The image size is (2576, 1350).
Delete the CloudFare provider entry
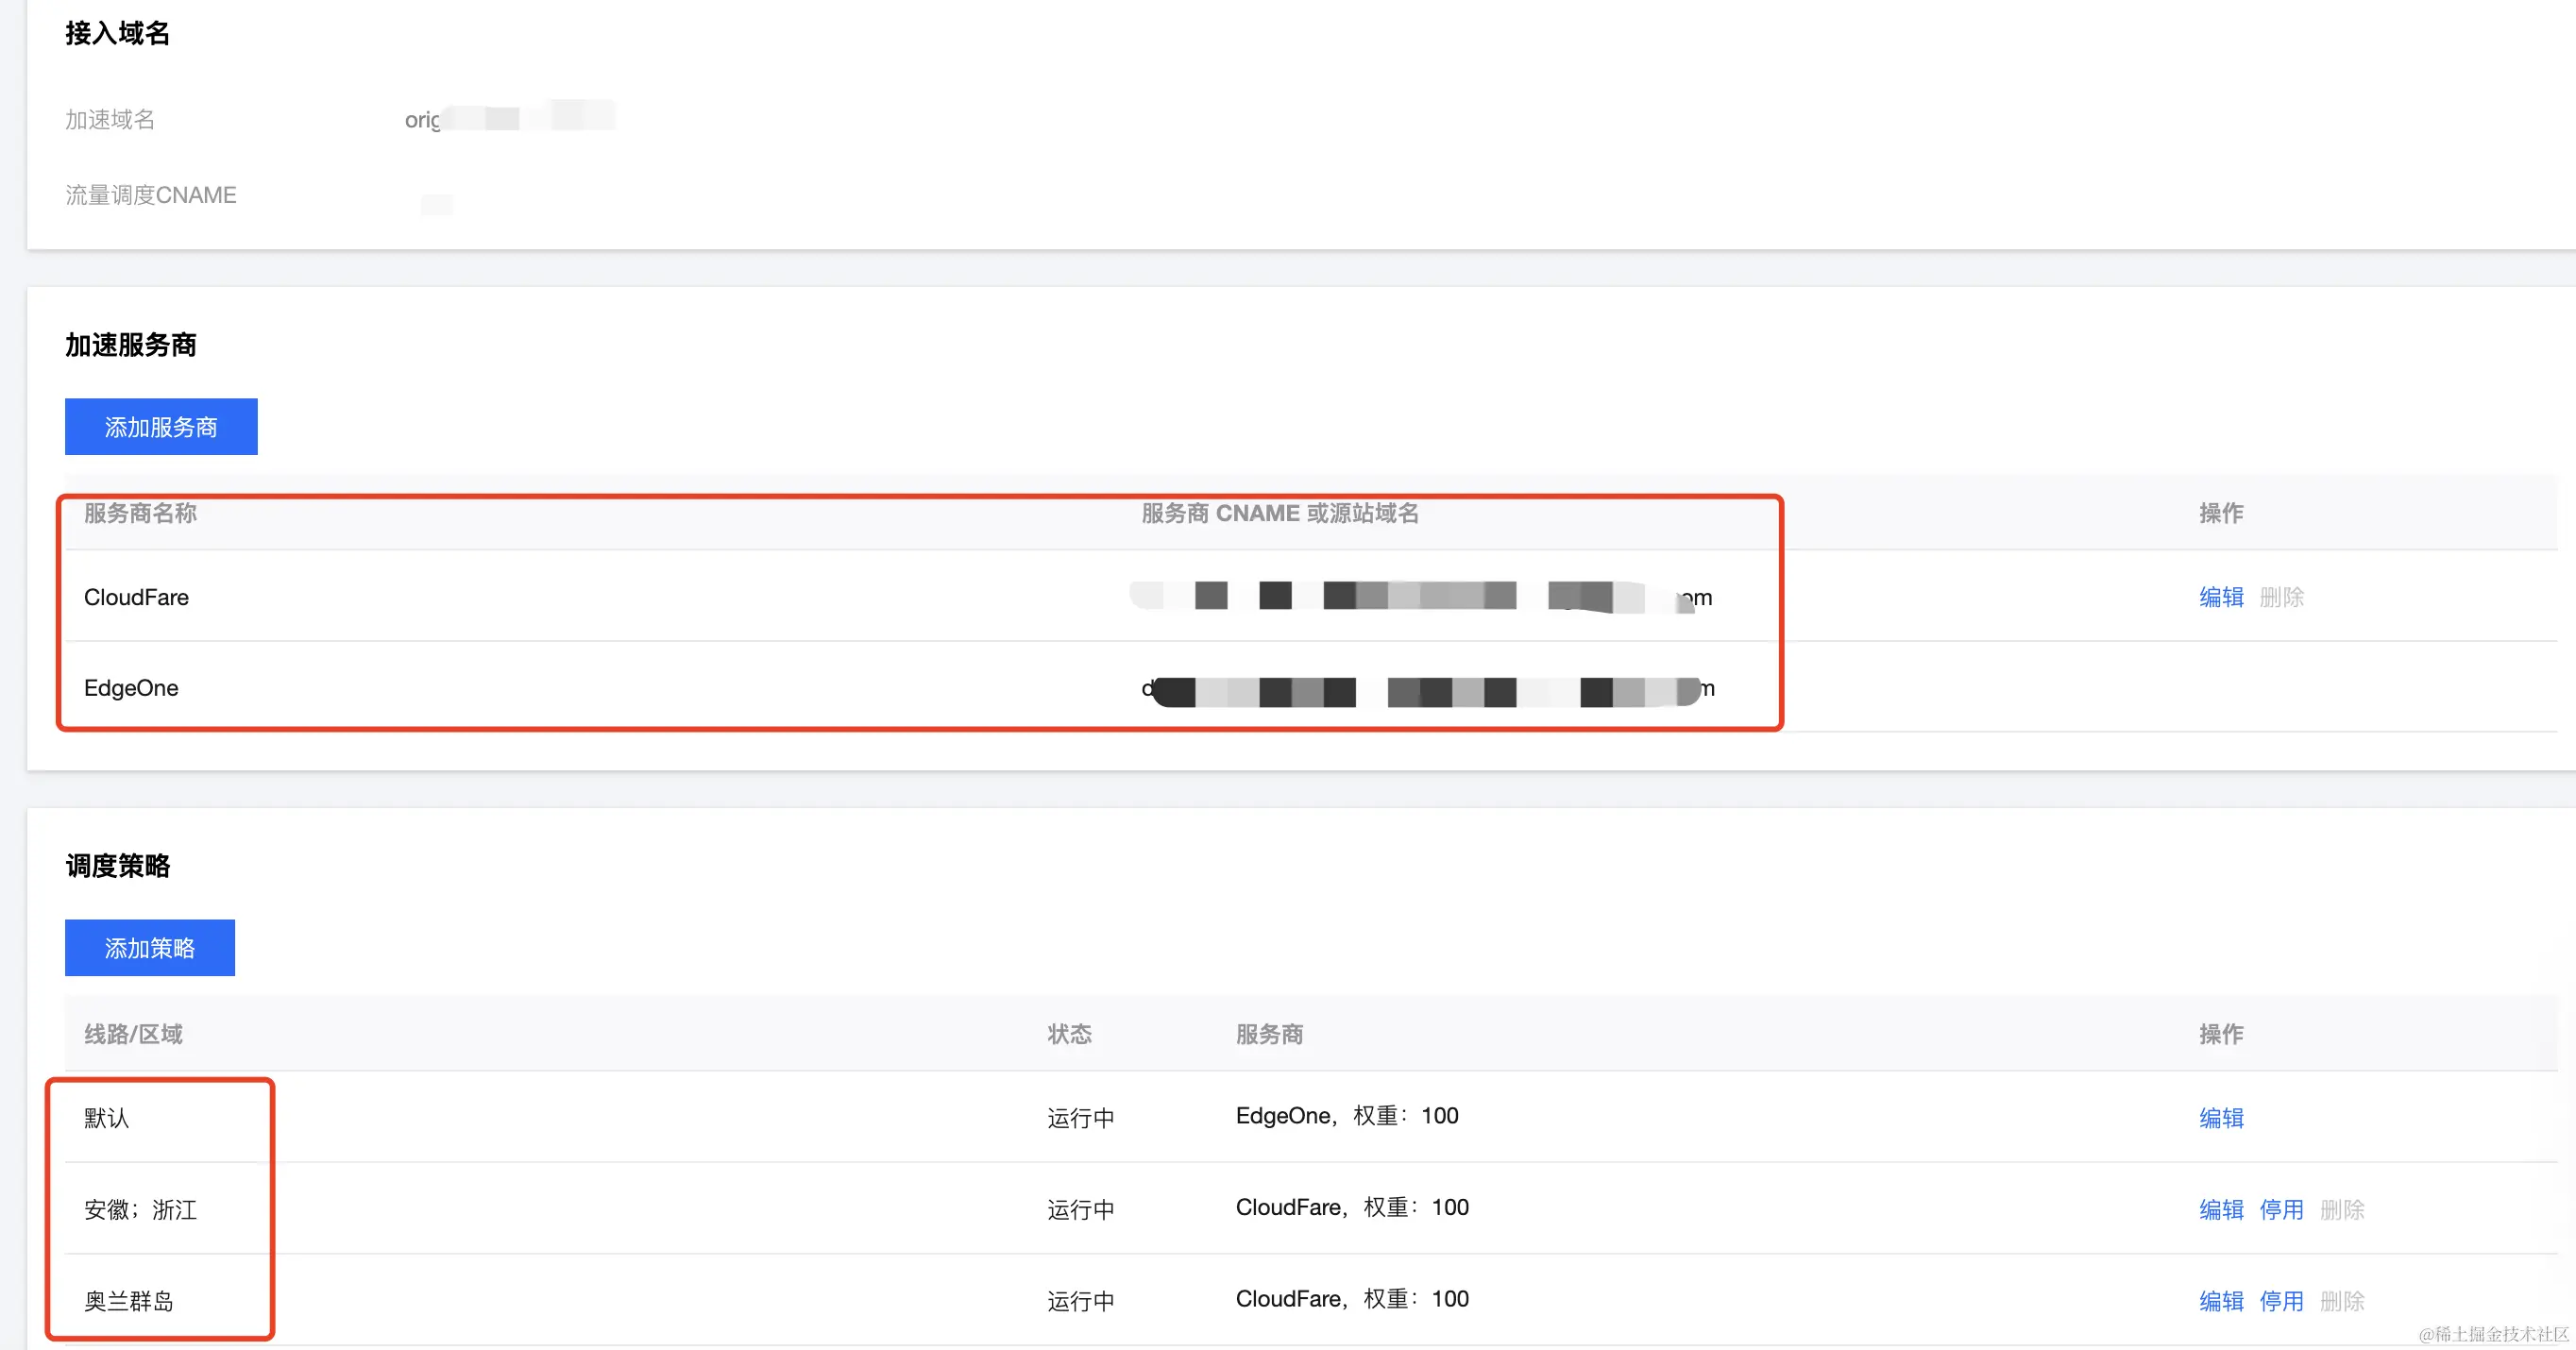pos(2281,597)
